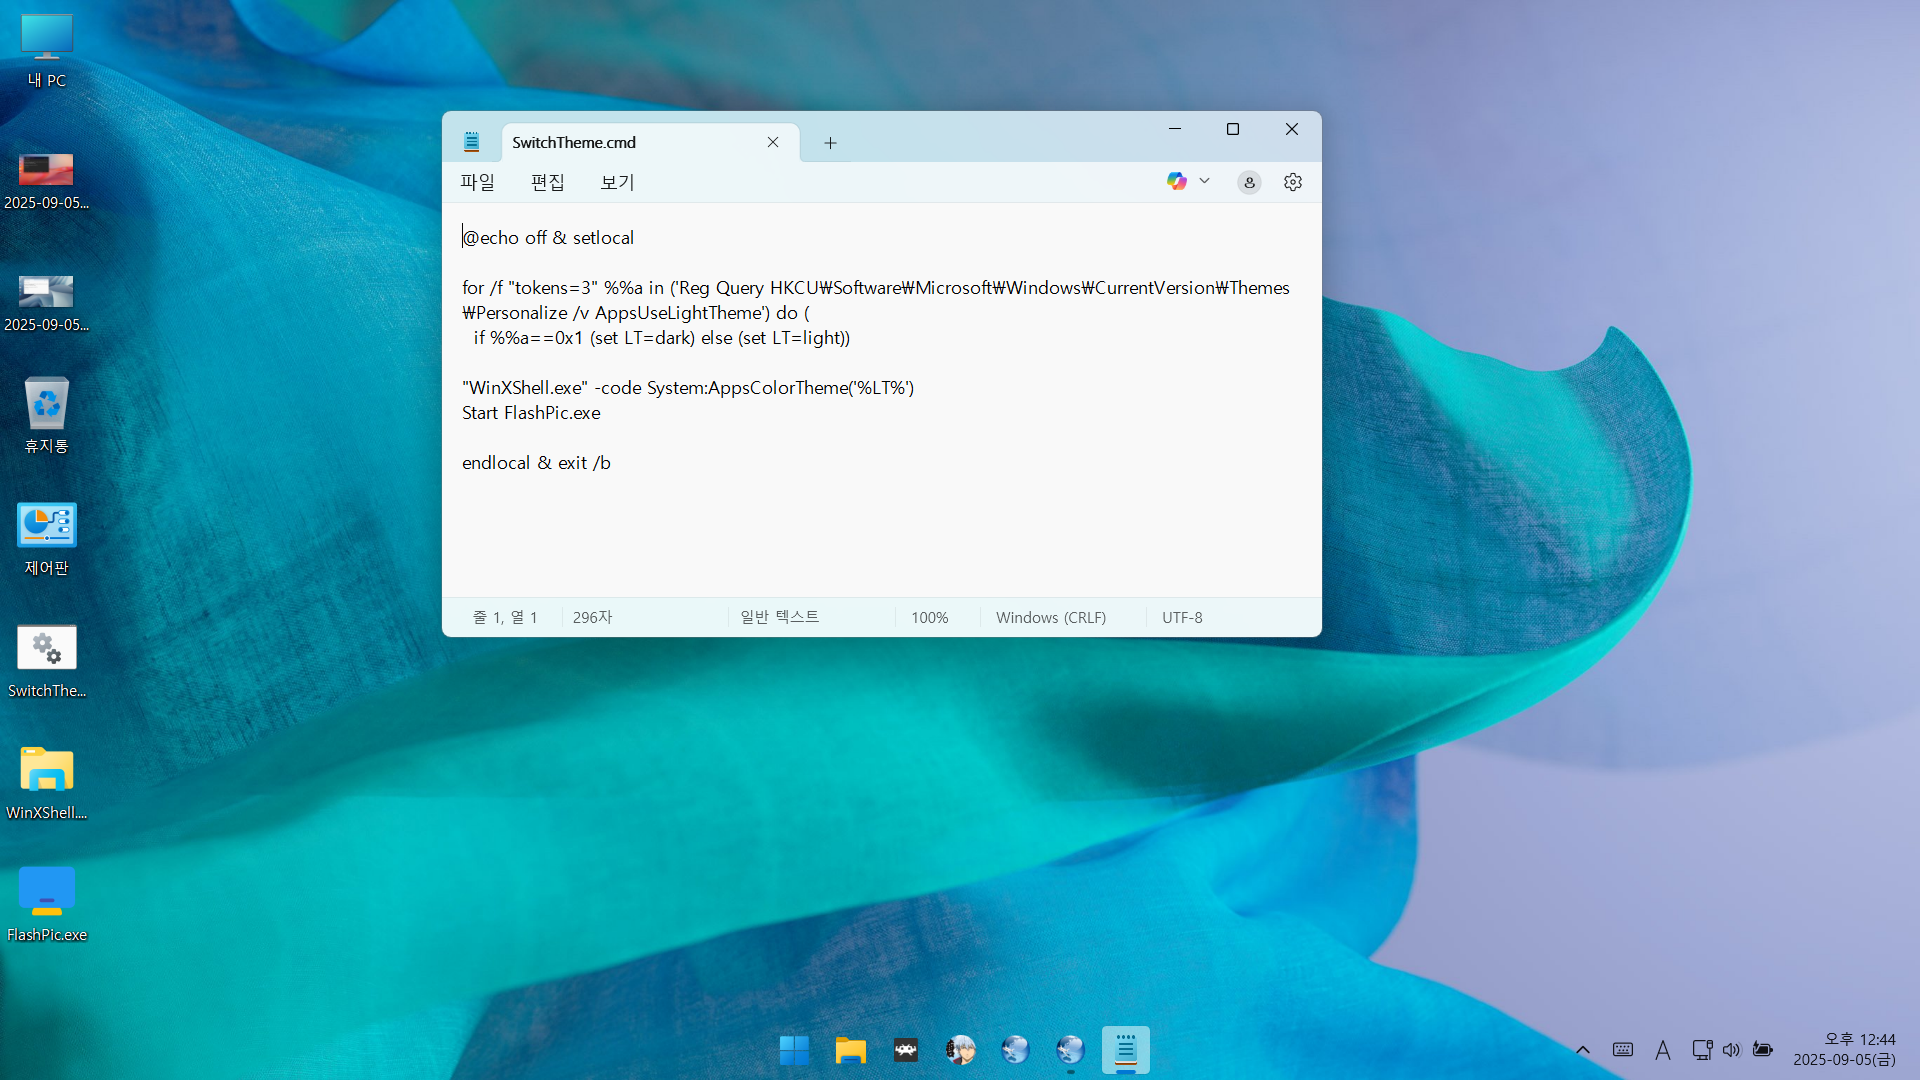Toggle the input language A indicator
Image resolution: width=1920 pixels, height=1080 pixels.
(1662, 1050)
